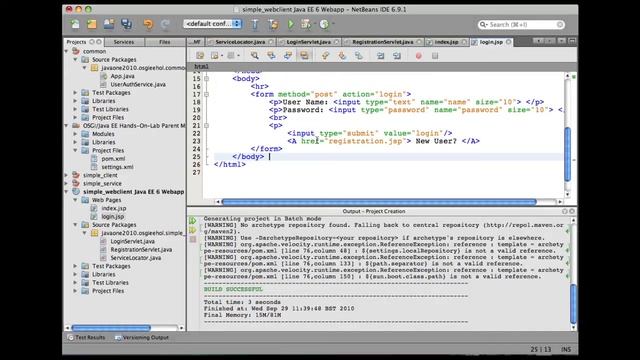Image resolution: width=640 pixels, height=360 pixels.
Task: Expand the simple_service project node
Action: coord(67,183)
